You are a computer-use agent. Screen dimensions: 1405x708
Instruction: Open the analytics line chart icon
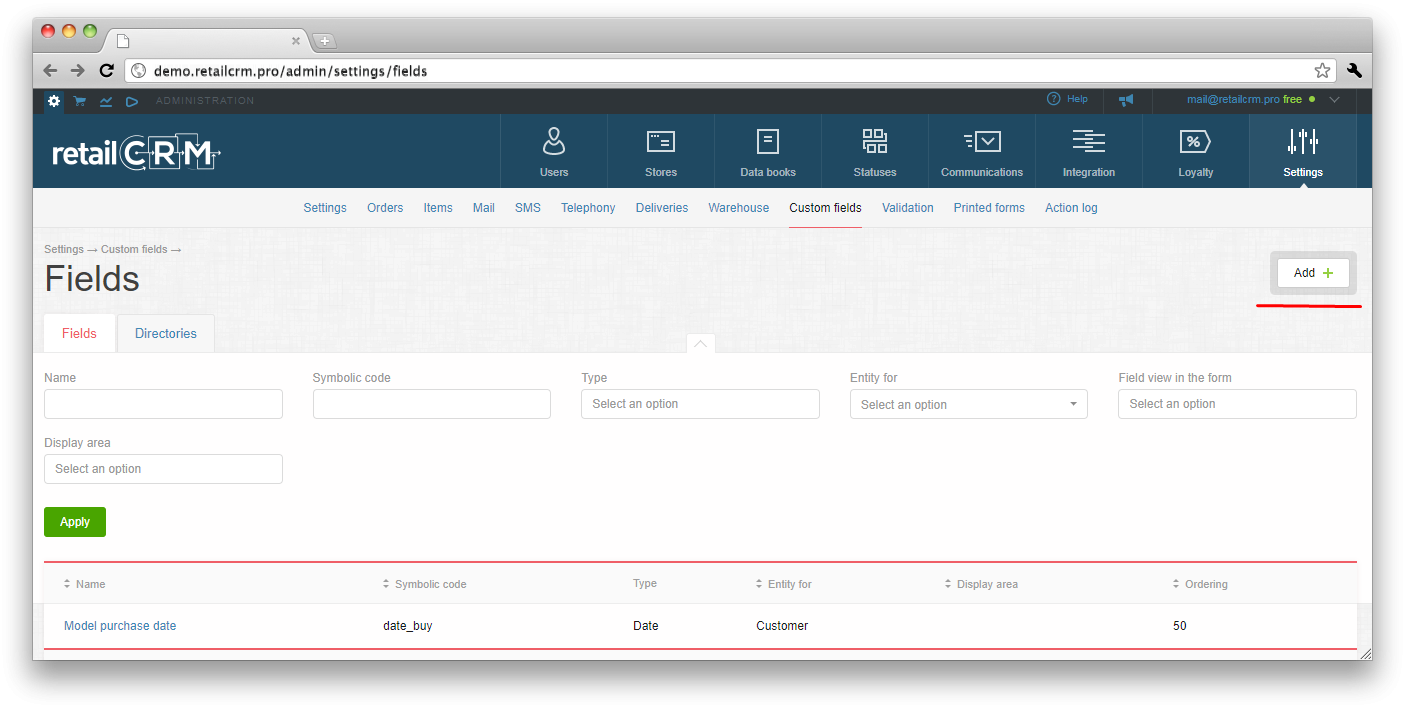tap(105, 101)
